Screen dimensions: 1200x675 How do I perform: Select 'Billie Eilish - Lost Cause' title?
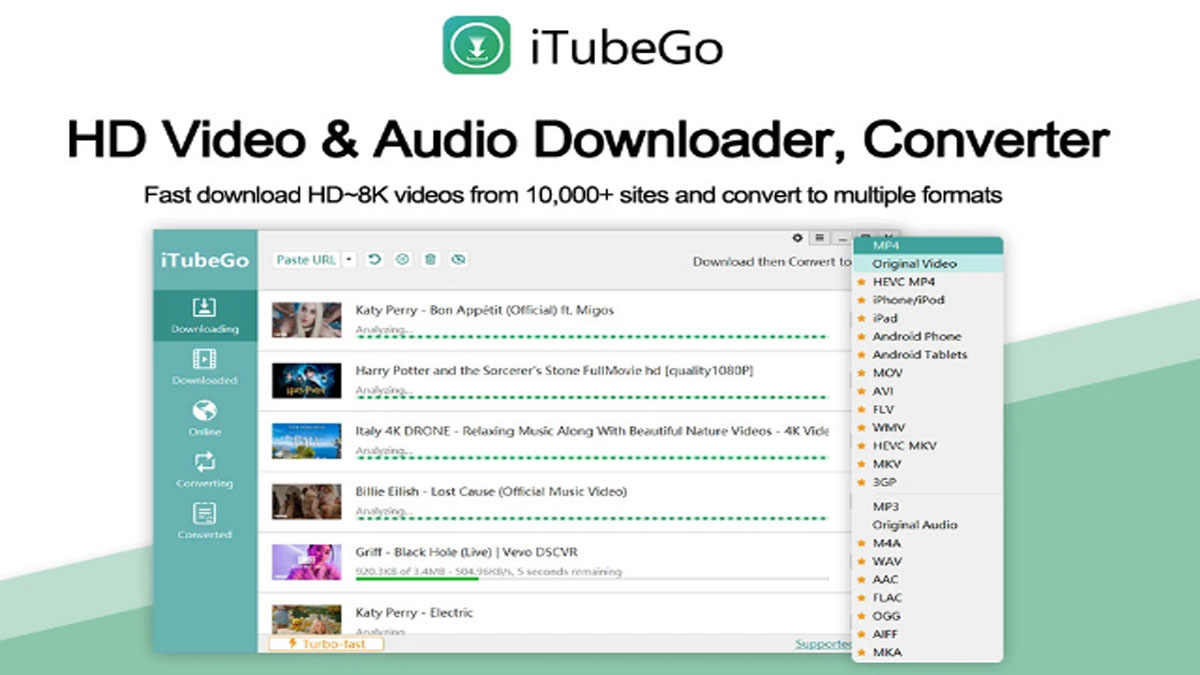pyautogui.click(x=491, y=491)
